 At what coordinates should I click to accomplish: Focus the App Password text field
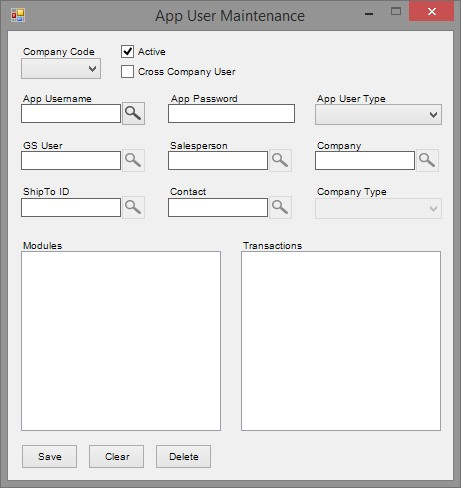click(x=232, y=114)
